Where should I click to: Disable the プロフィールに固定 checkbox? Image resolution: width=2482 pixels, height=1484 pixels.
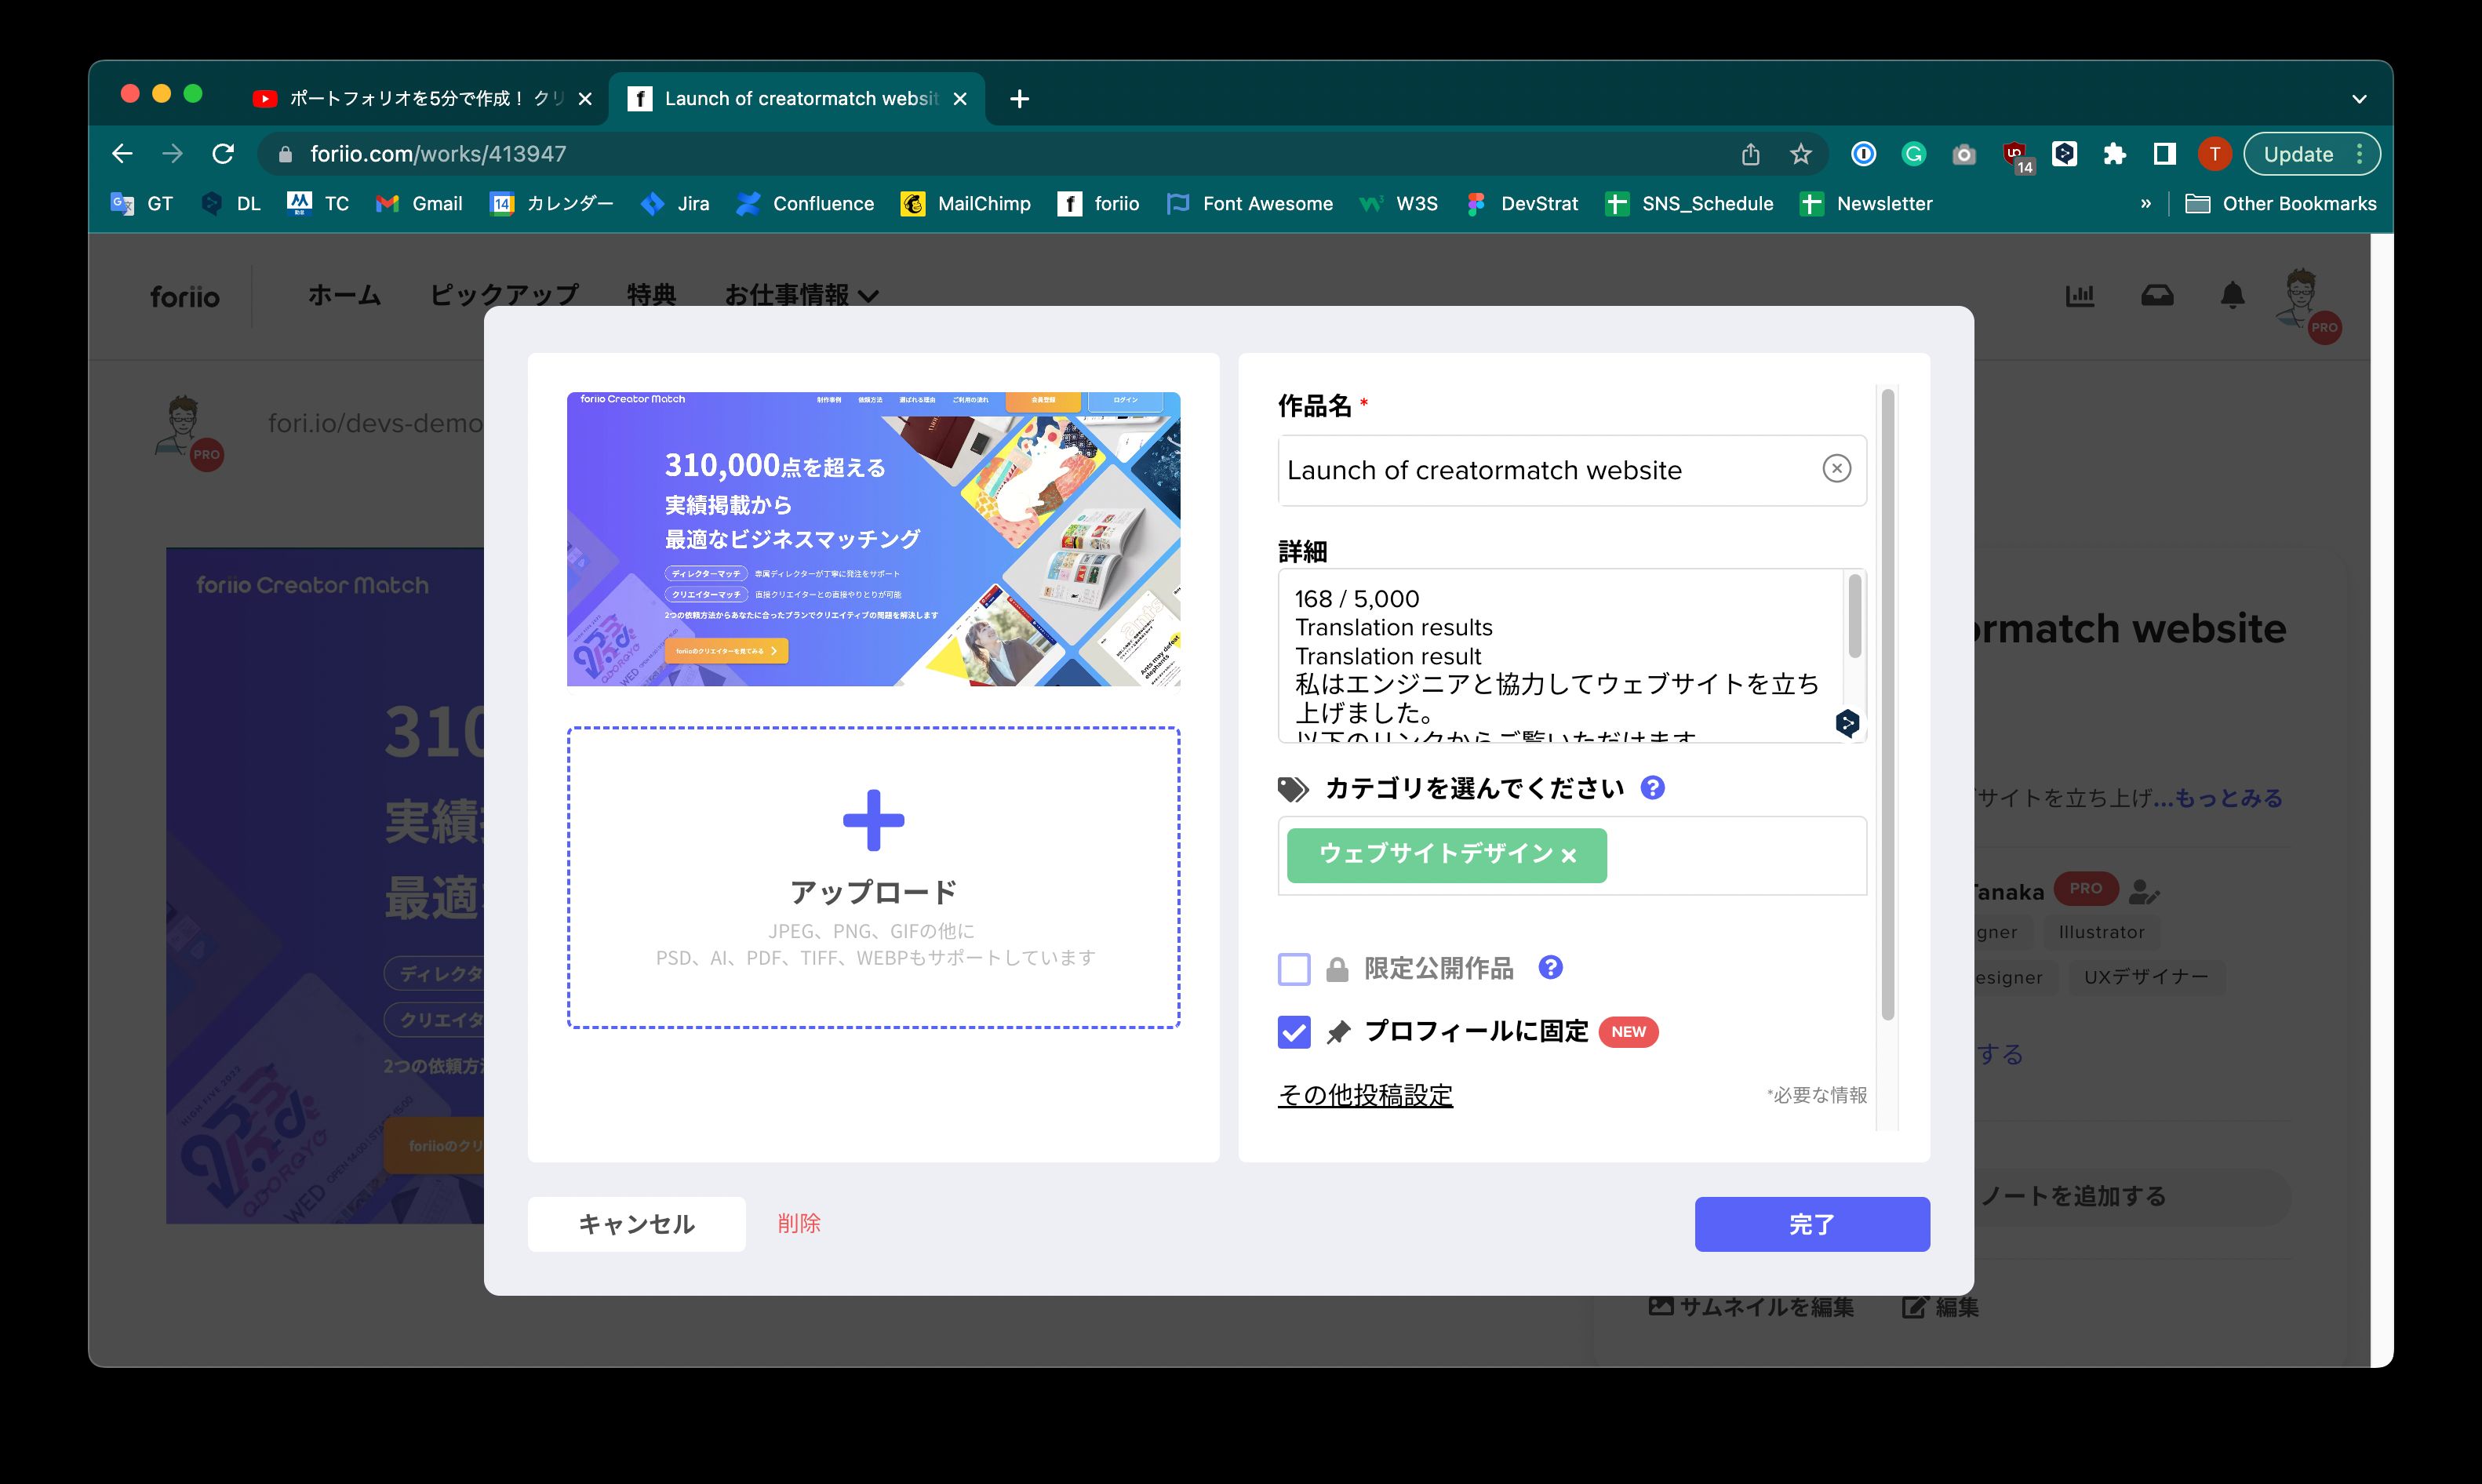pos(1294,1032)
